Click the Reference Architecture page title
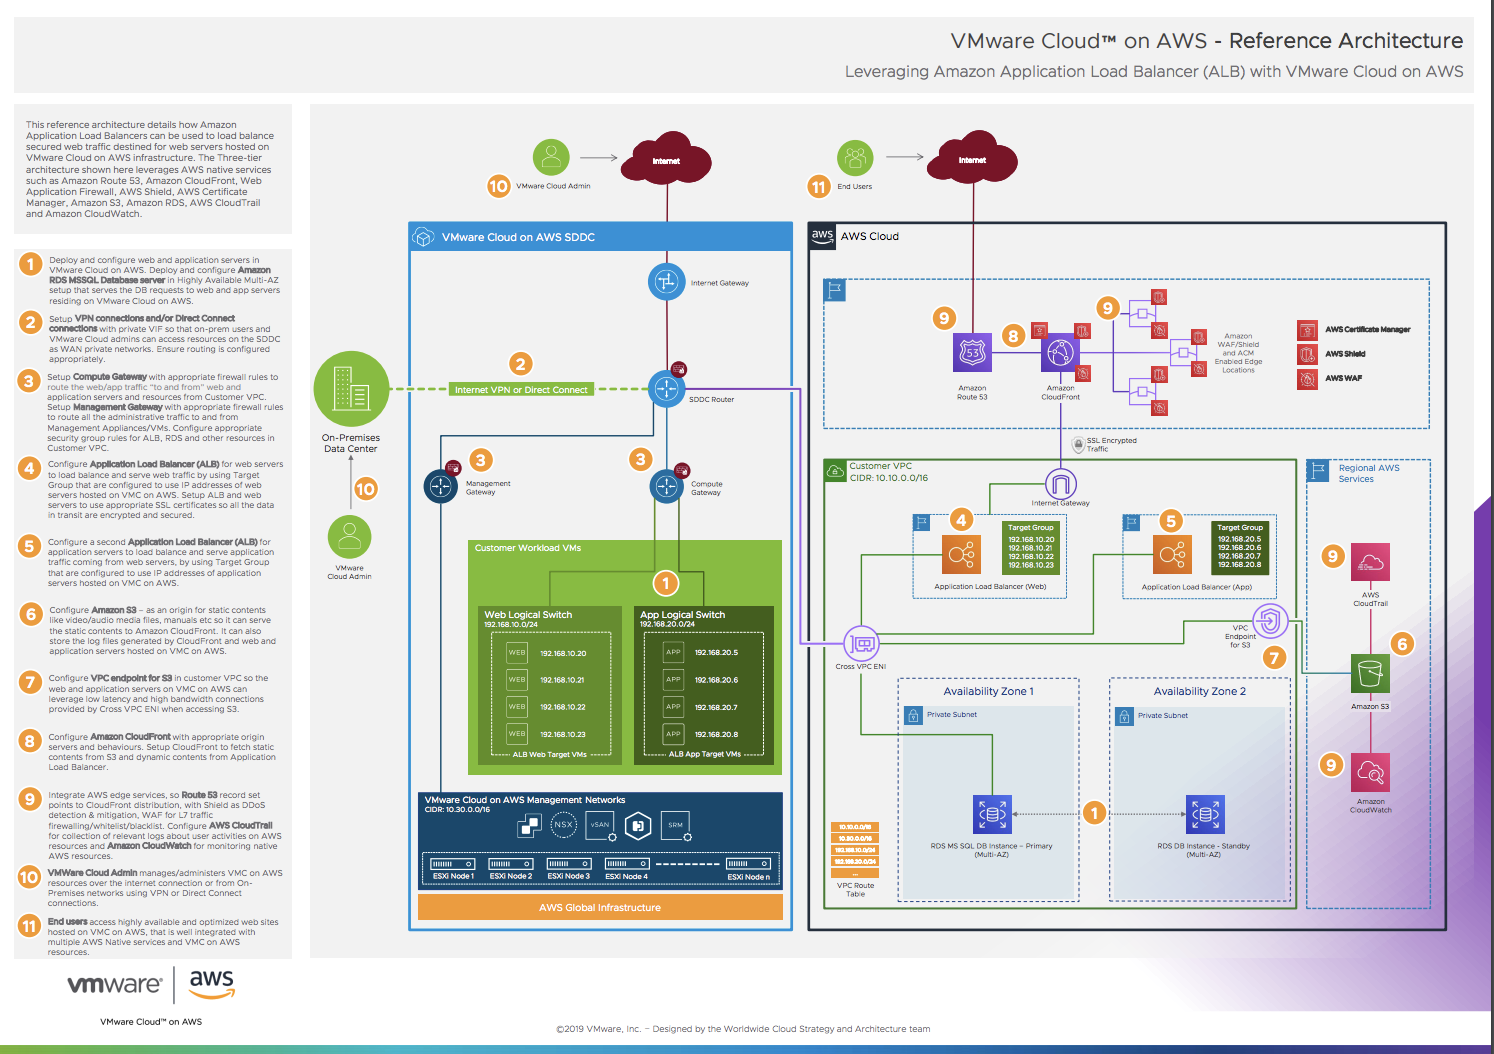The width and height of the screenshot is (1494, 1054). coord(1207,41)
